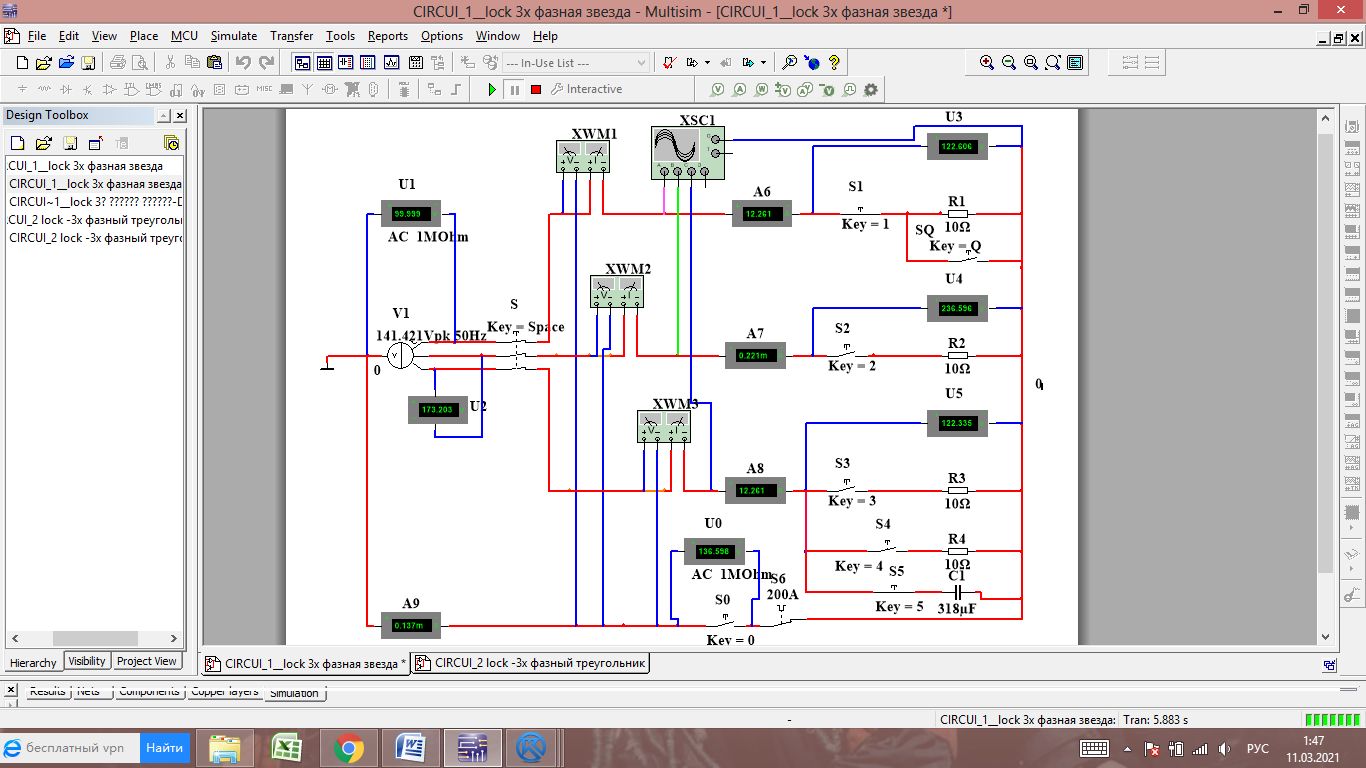Click the green Run simulation button
Image resolution: width=1366 pixels, height=768 pixels.
coord(492,90)
